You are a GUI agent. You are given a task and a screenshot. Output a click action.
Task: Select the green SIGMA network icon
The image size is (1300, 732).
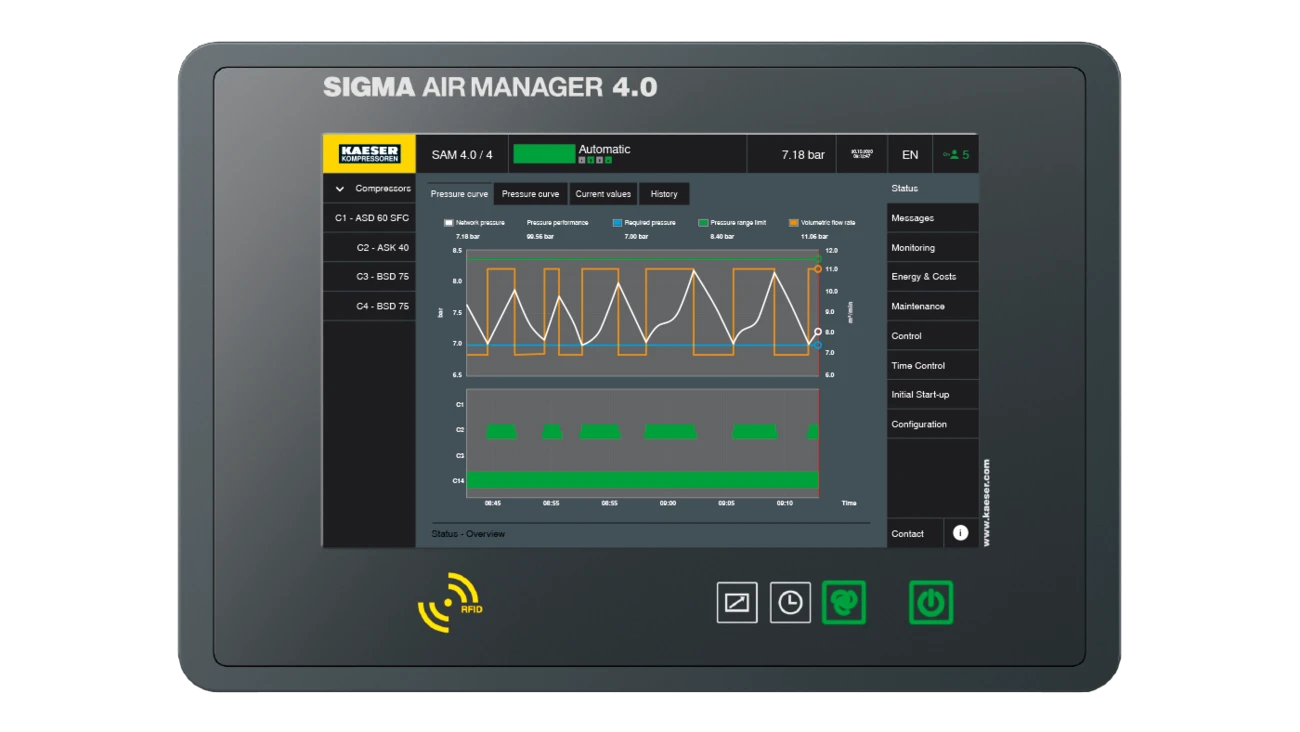(843, 604)
